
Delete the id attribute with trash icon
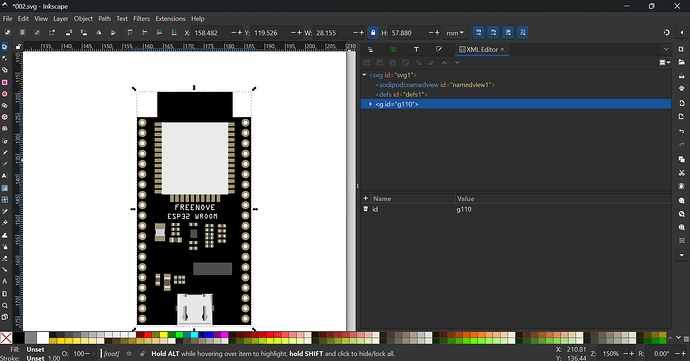pos(365,209)
